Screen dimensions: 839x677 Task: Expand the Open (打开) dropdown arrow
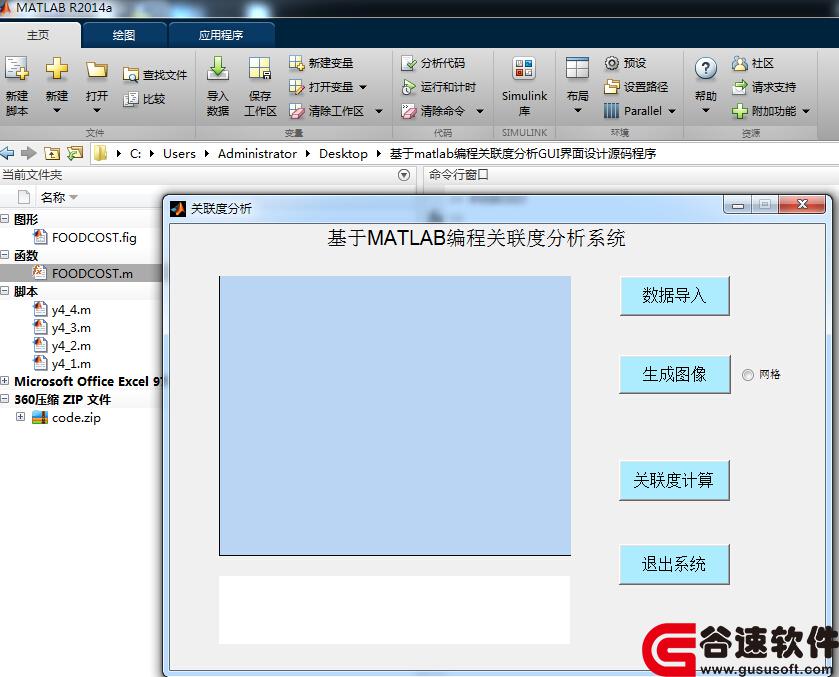(x=97, y=111)
